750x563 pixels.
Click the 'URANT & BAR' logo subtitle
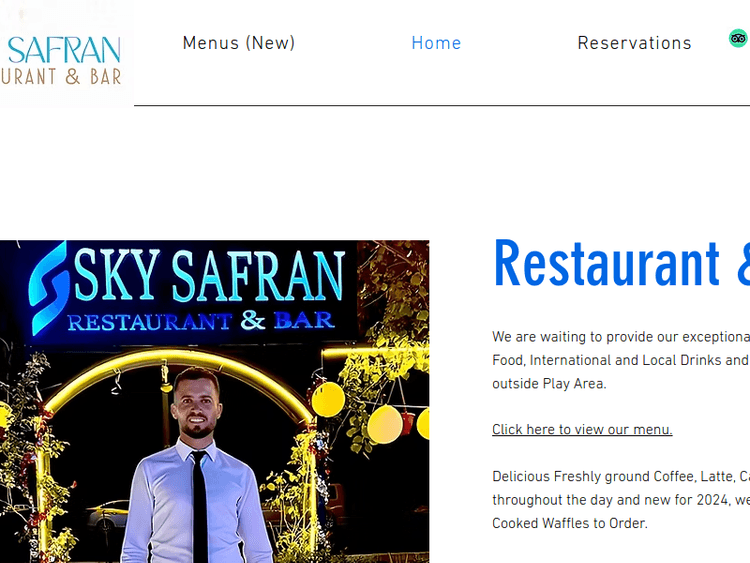click(x=61, y=77)
